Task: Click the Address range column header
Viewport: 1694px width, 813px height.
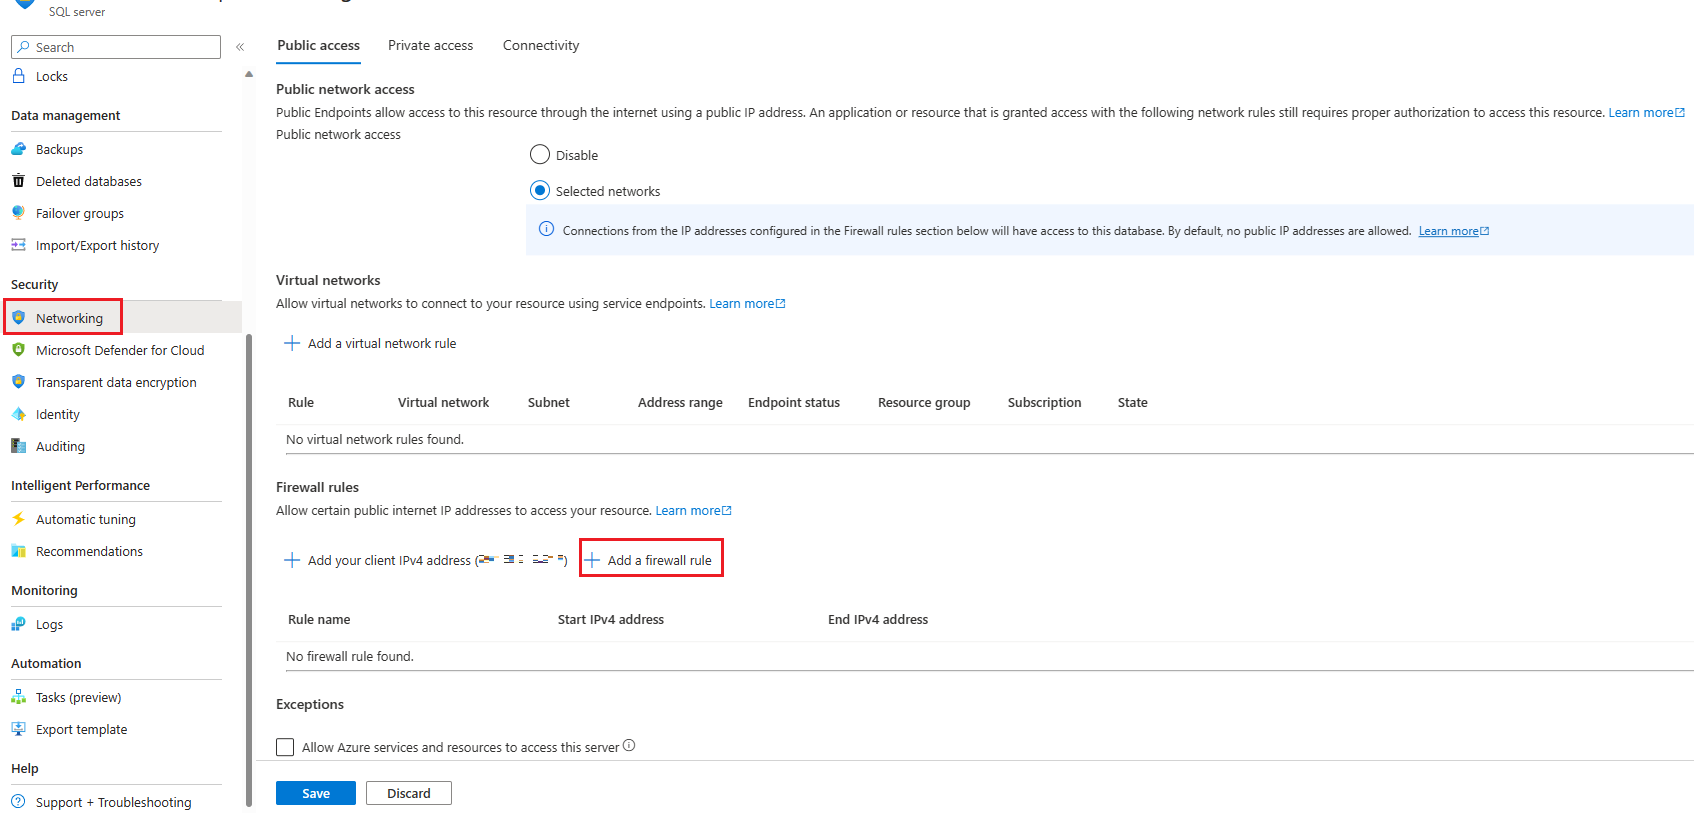Action: click(x=680, y=403)
